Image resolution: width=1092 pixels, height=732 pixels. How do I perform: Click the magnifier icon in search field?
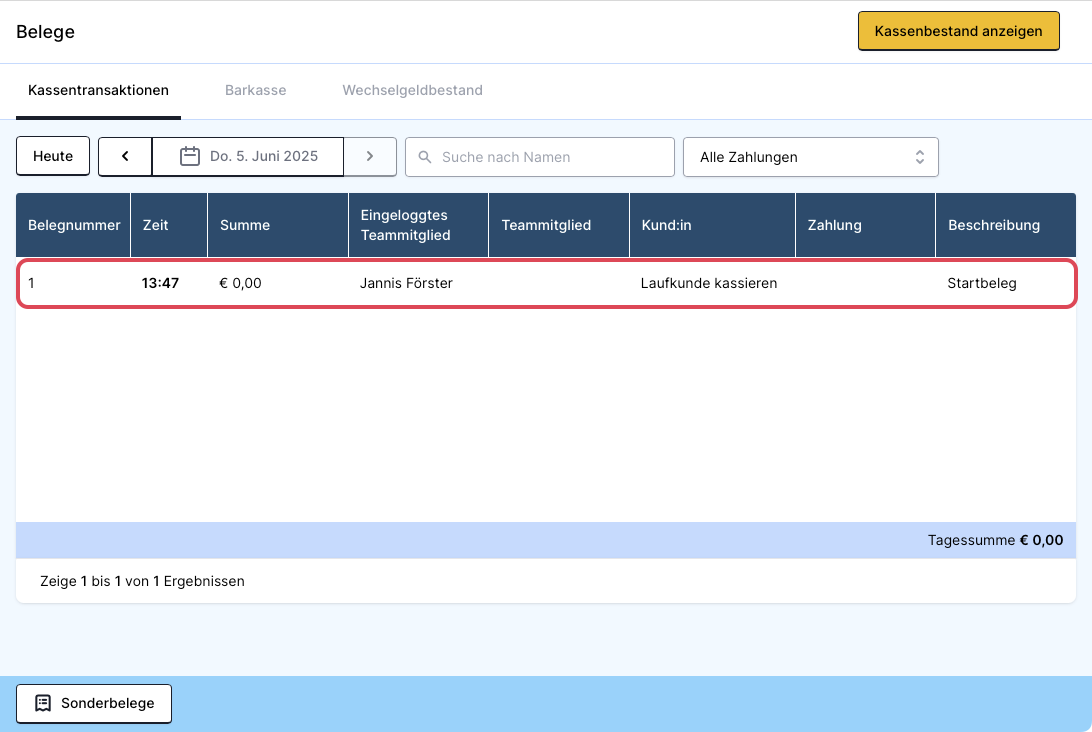[x=424, y=157]
